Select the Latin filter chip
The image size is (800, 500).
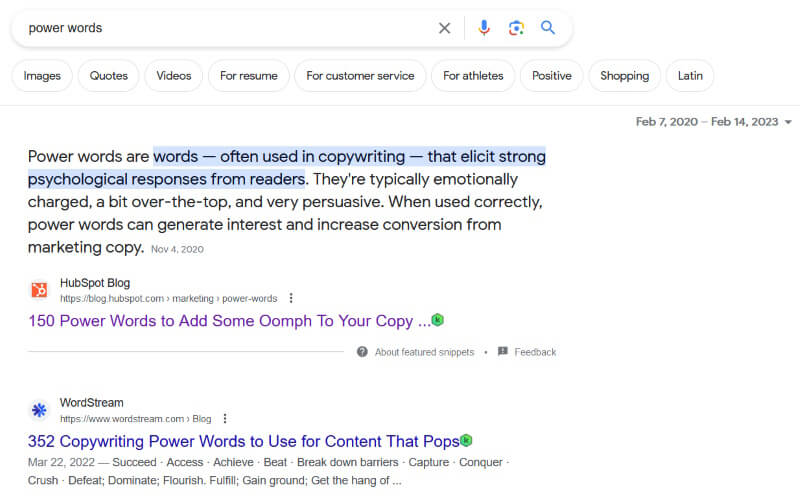(x=690, y=76)
